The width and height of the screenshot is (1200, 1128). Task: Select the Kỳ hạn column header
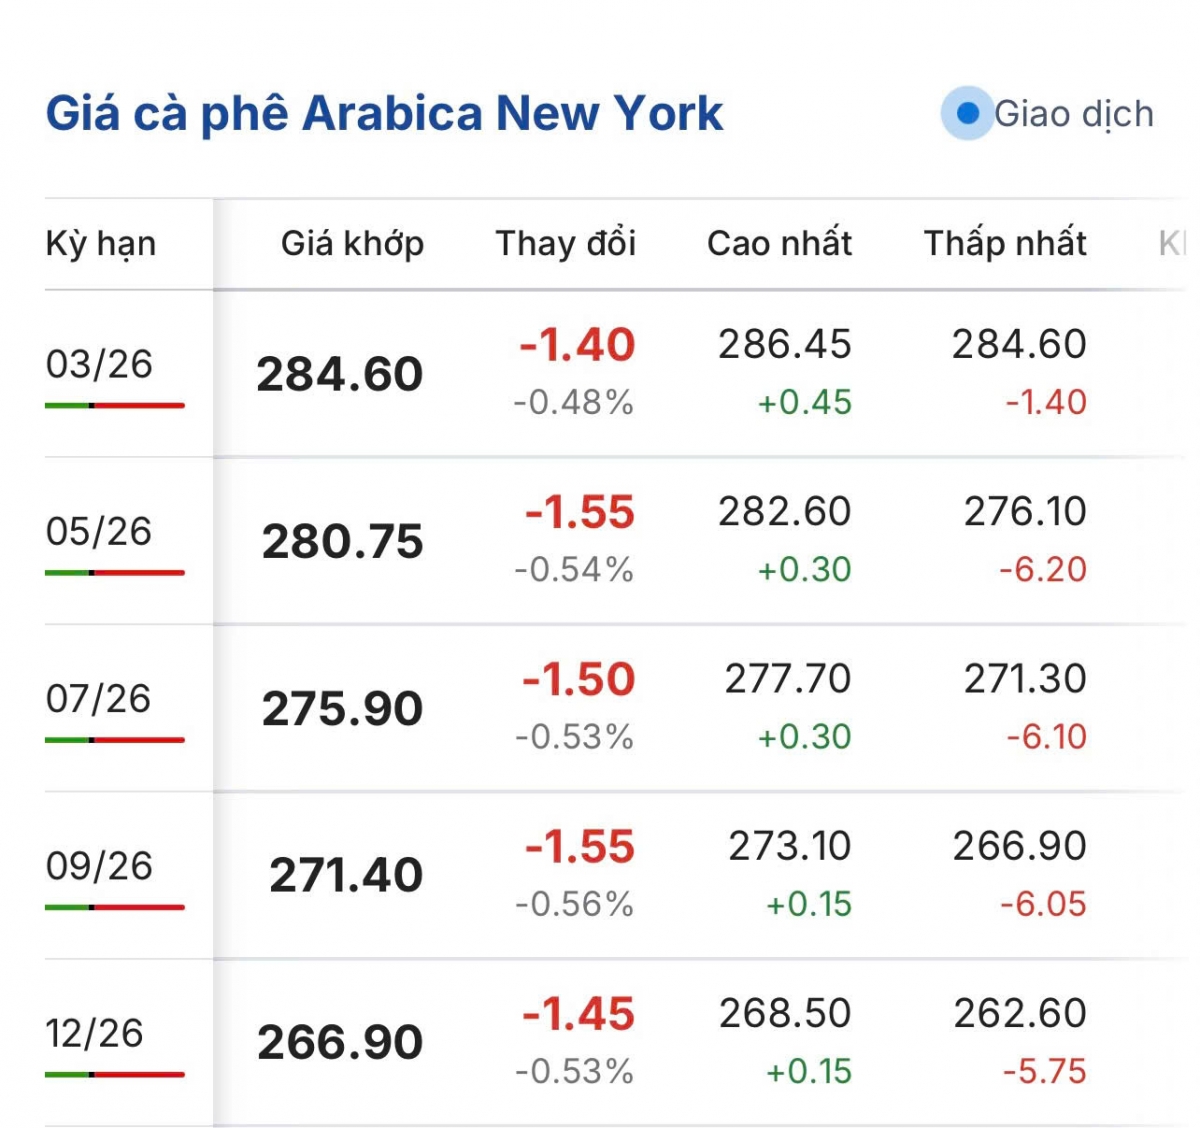[x=101, y=244]
